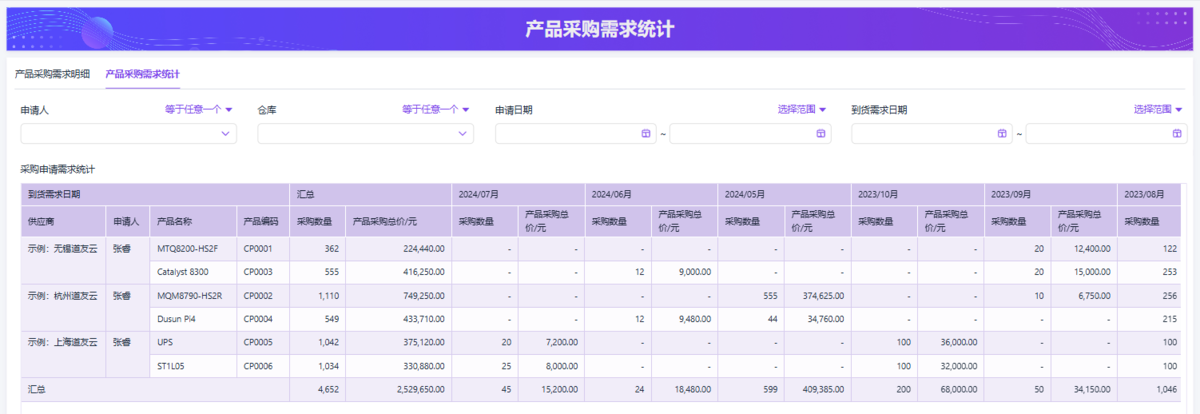This screenshot has height=414, width=1200.
Task: Select the 产品采购需求统计 tab
Action: pos(142,74)
